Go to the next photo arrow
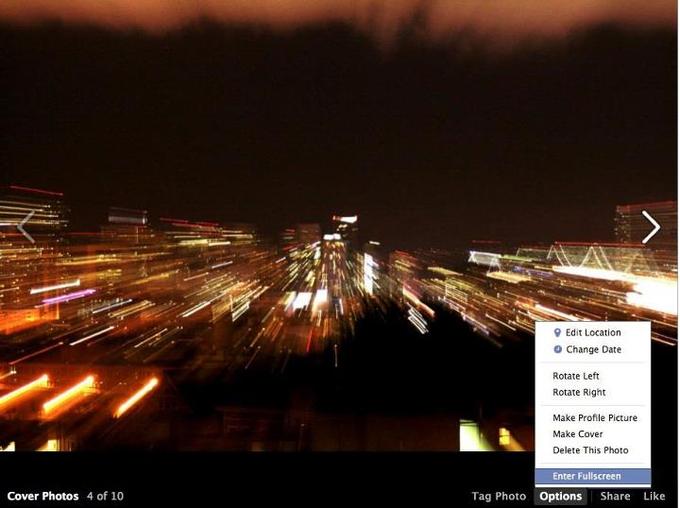This screenshot has width=680, height=508. click(x=651, y=227)
